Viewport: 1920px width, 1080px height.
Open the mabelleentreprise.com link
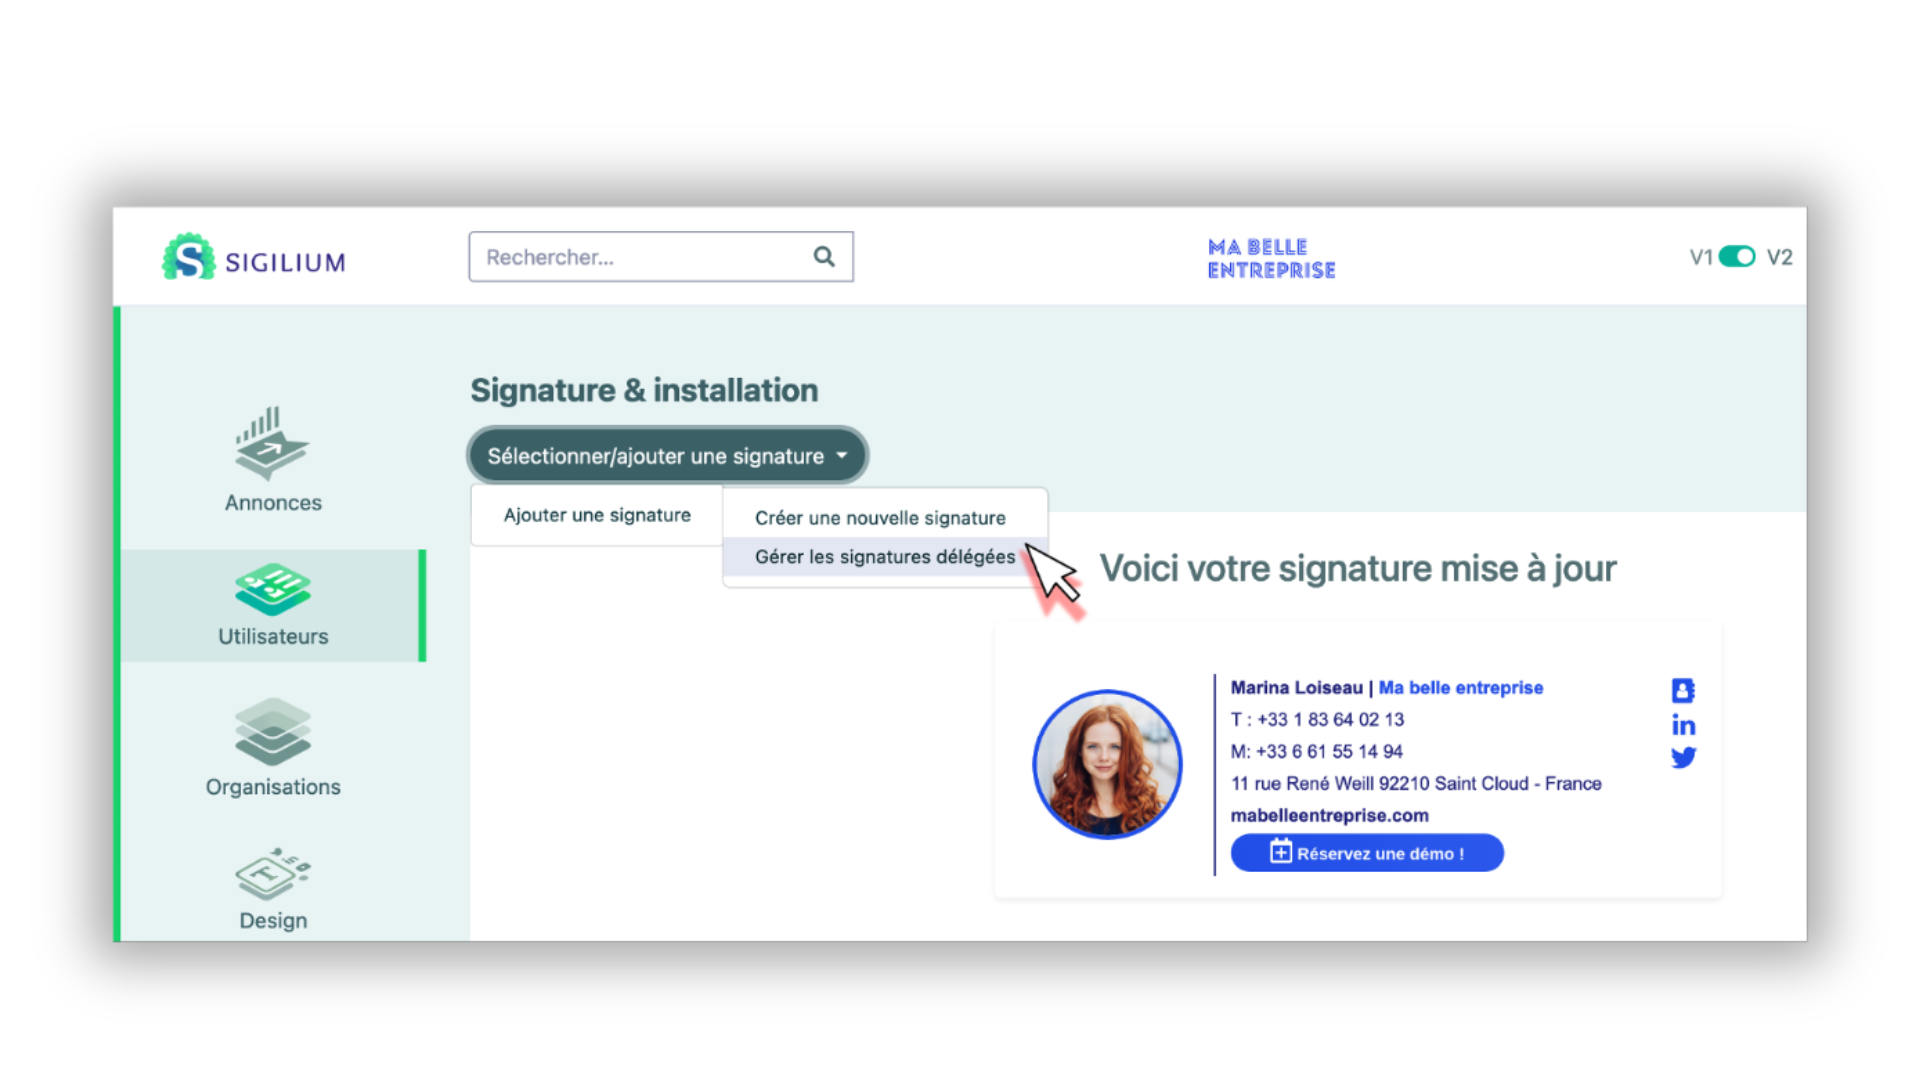click(x=1329, y=815)
